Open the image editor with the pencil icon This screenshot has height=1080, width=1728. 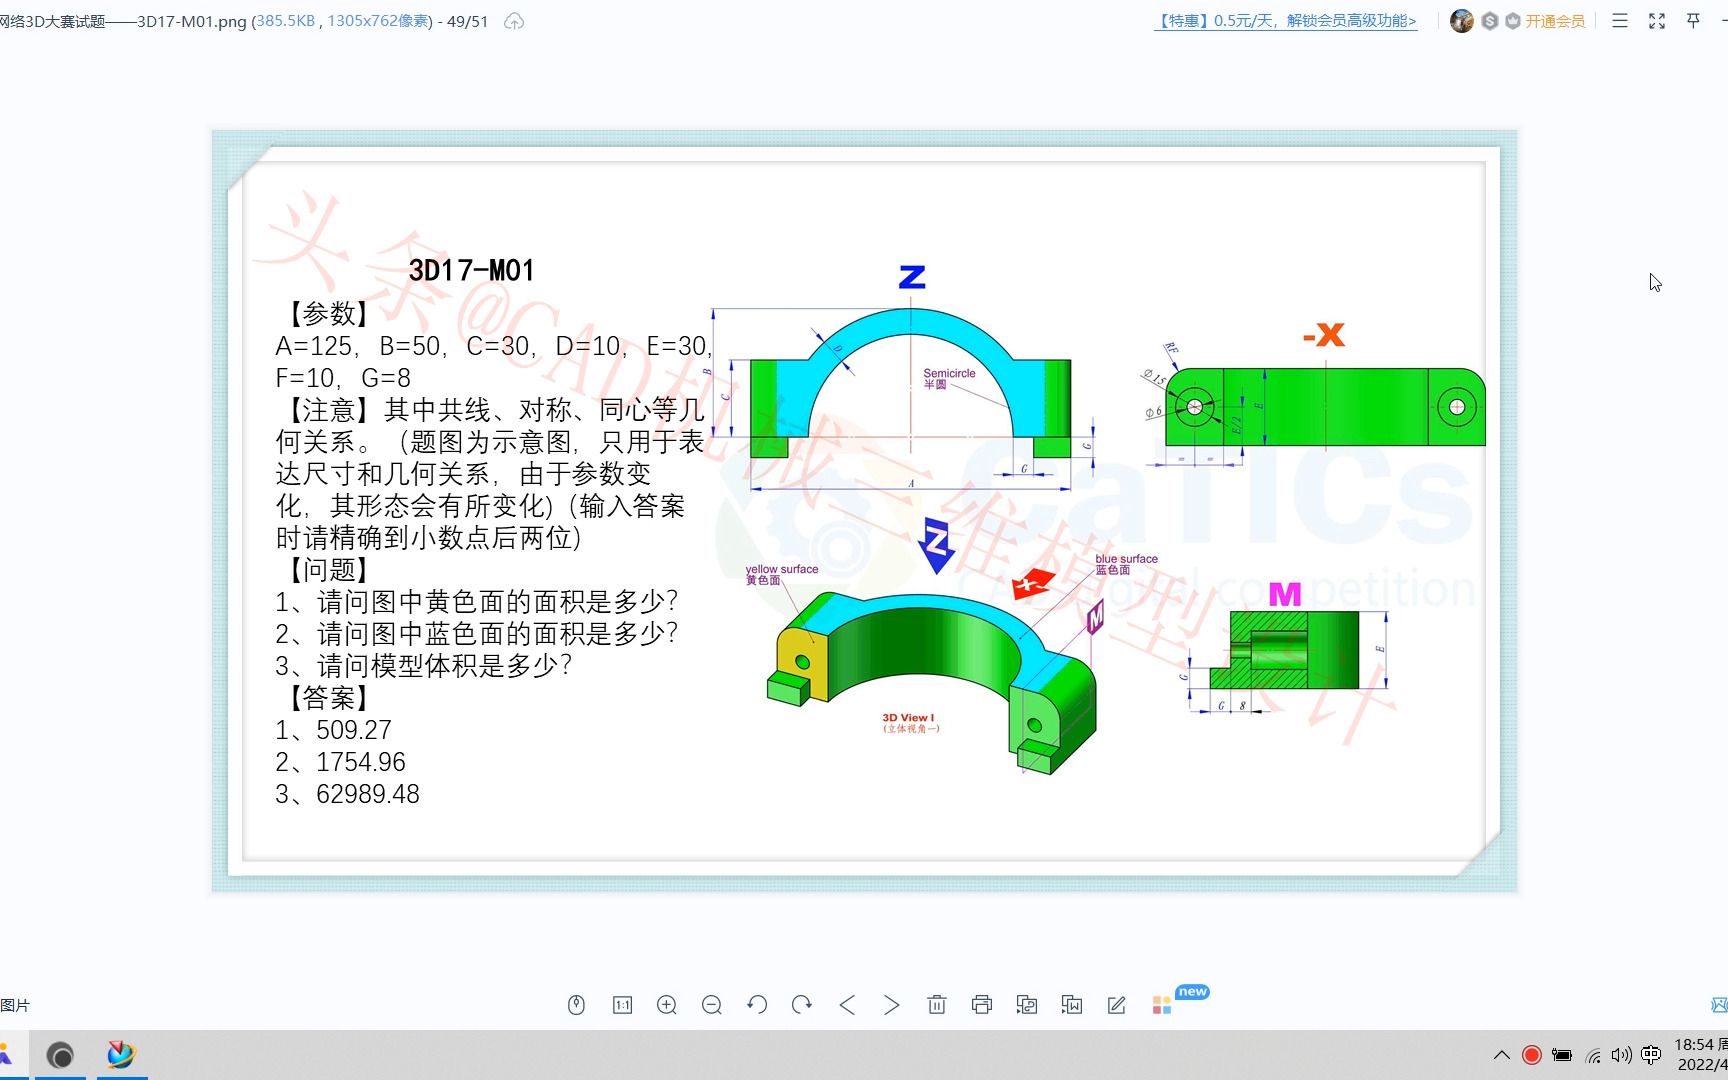[x=1117, y=1005]
